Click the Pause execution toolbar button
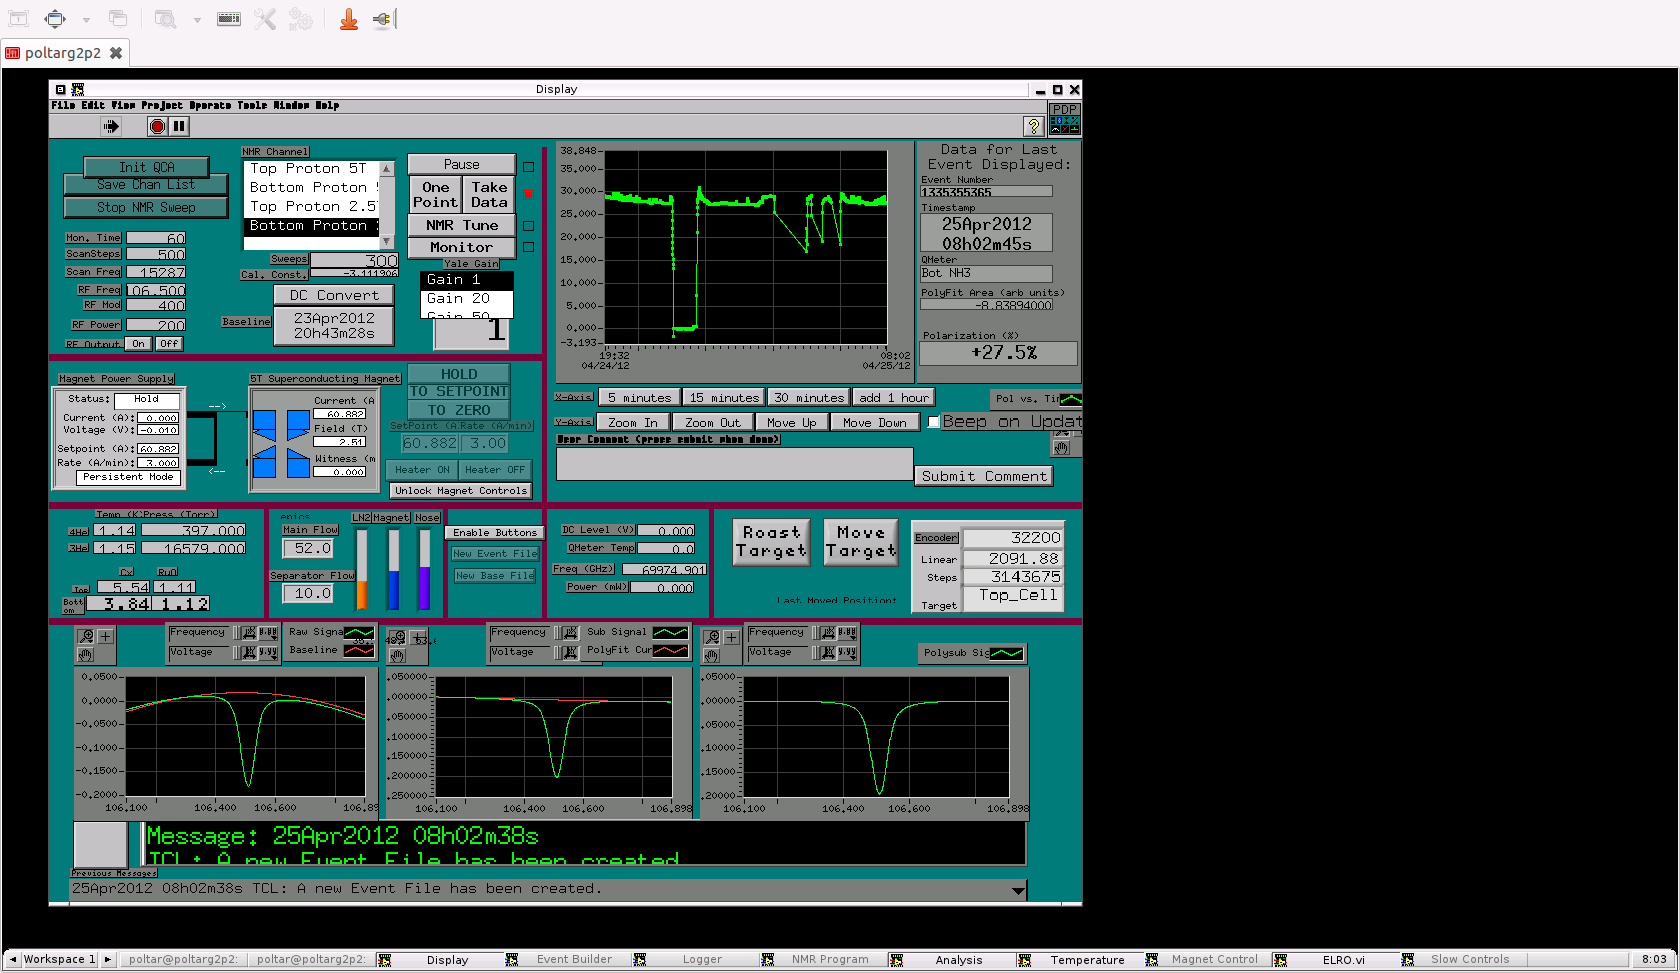The image size is (1680, 973). tap(179, 126)
